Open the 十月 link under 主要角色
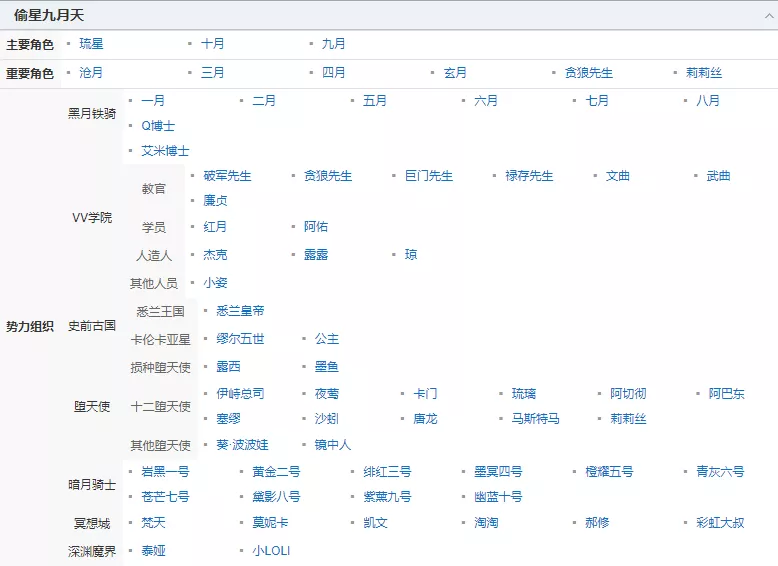Viewport: 778px width, 566px height. click(x=212, y=44)
